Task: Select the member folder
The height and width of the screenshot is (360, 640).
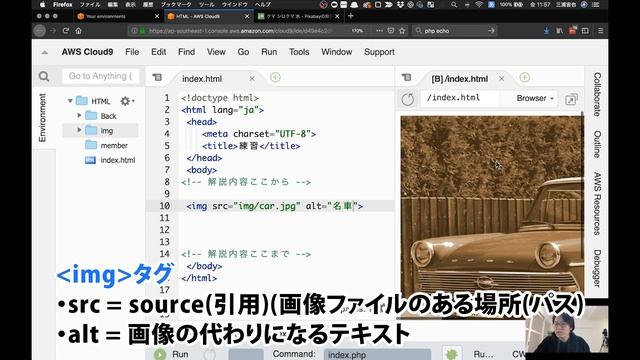Action: (114, 145)
